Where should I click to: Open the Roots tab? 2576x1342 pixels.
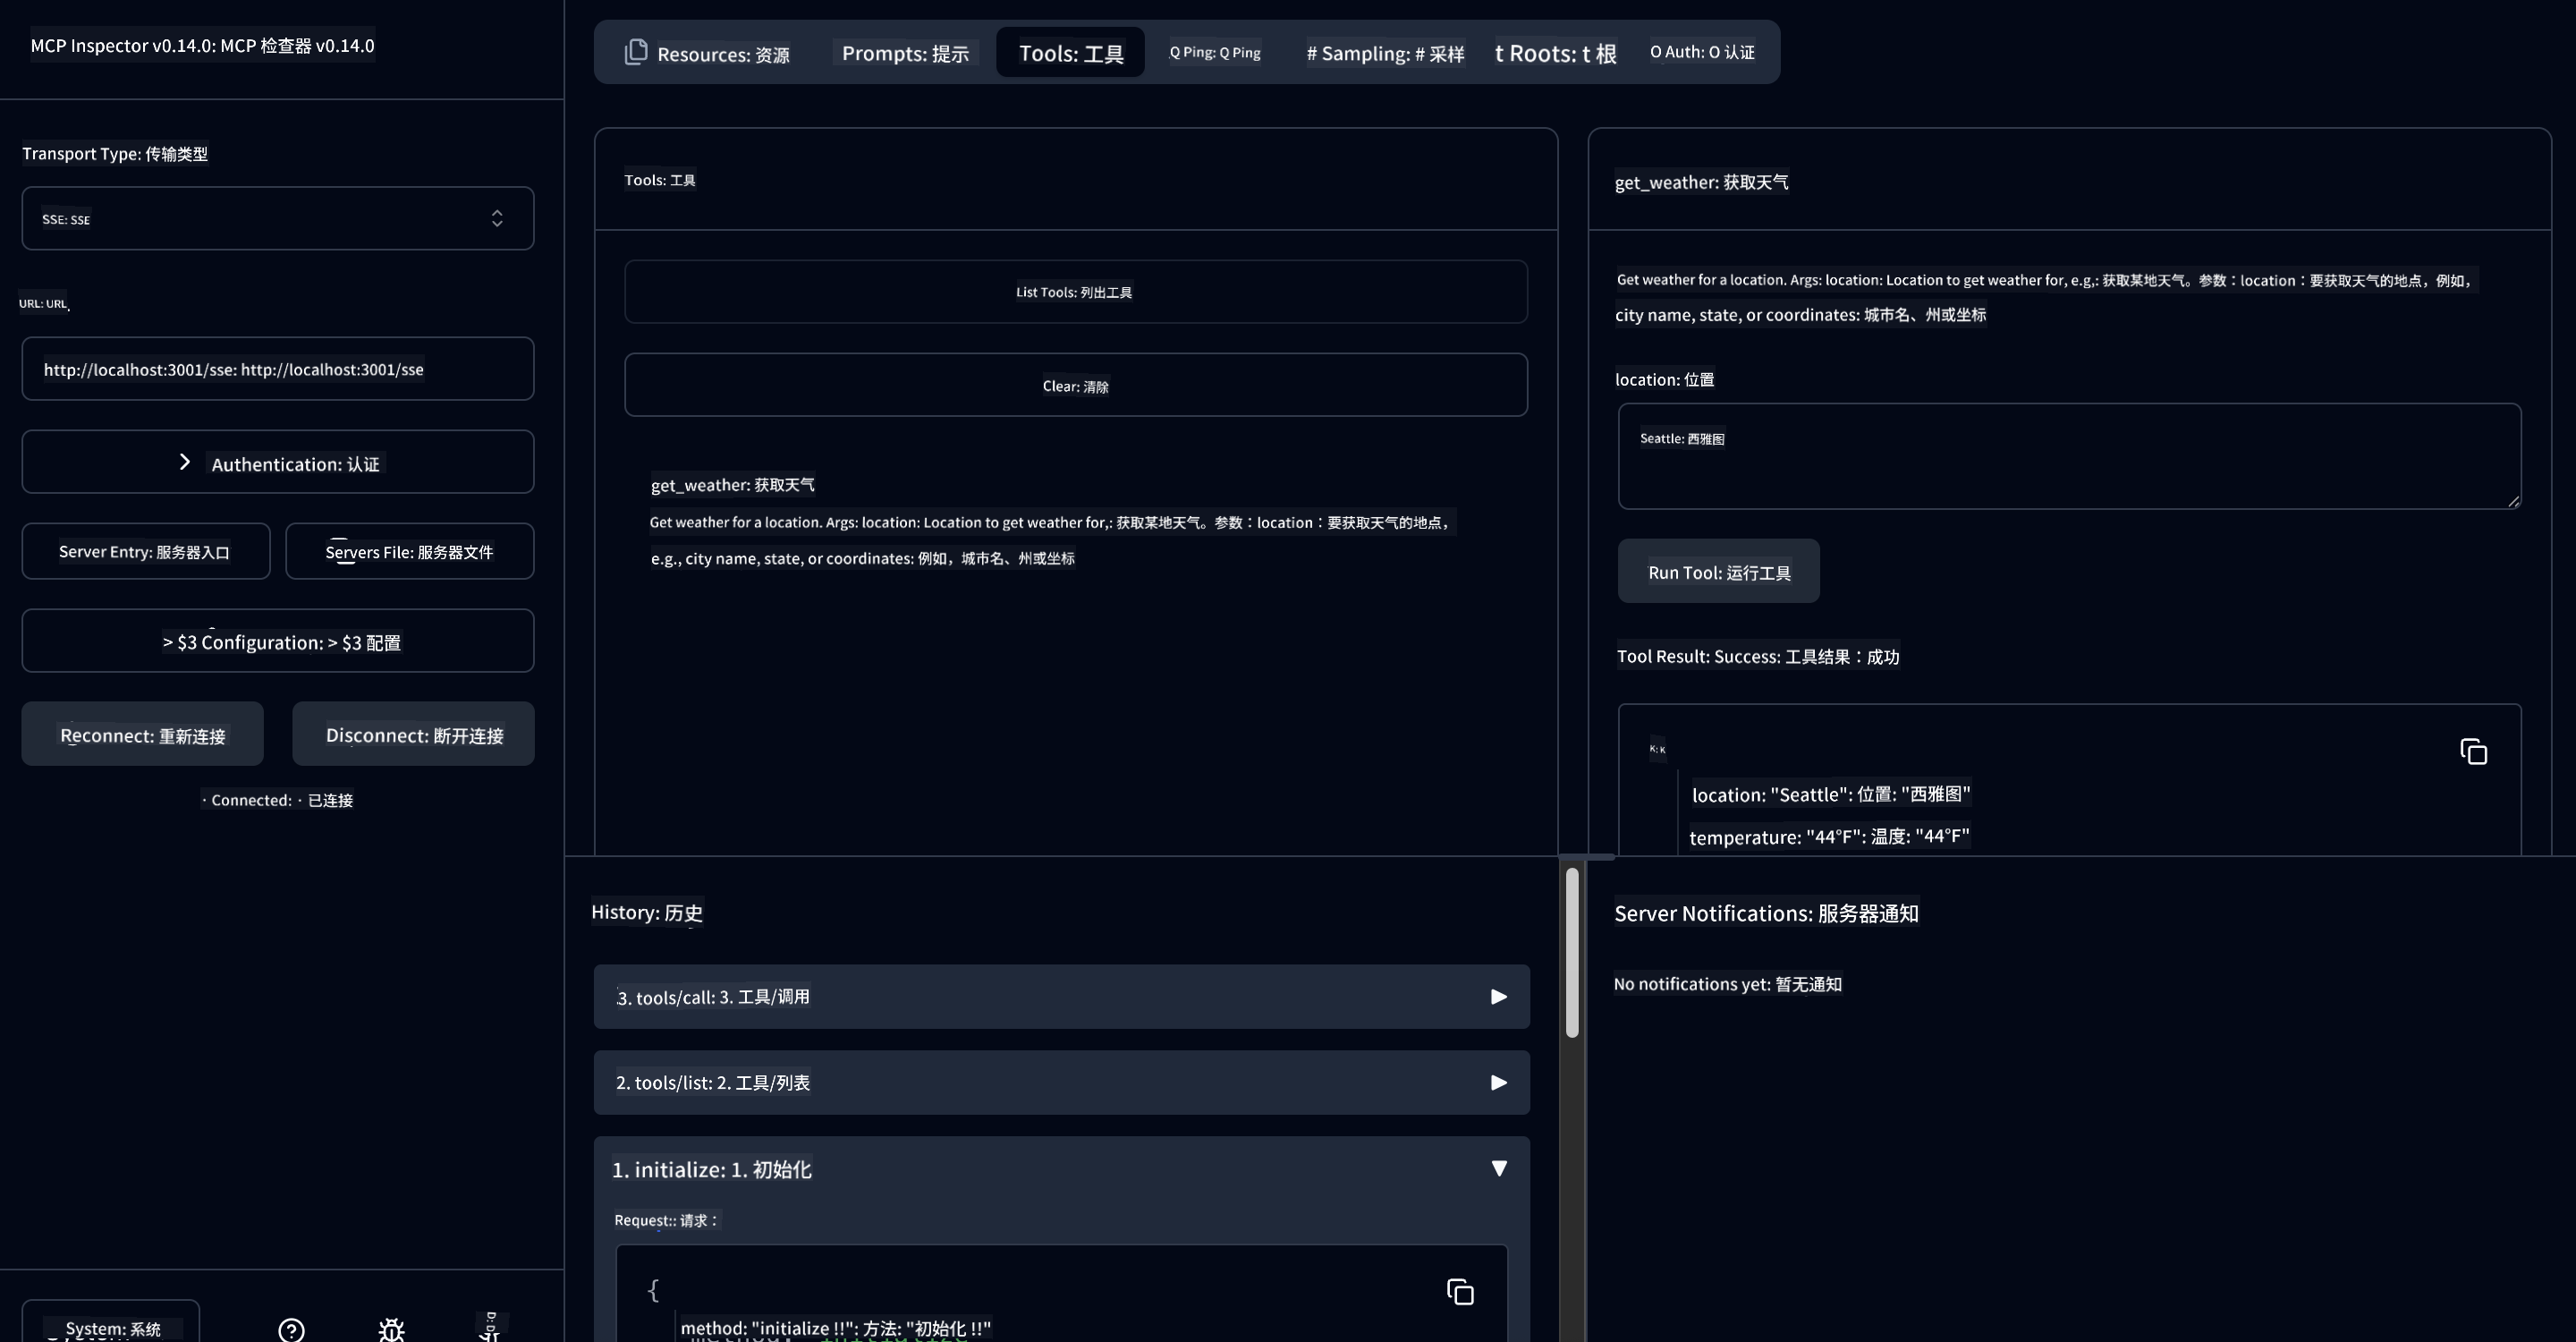click(x=1555, y=53)
